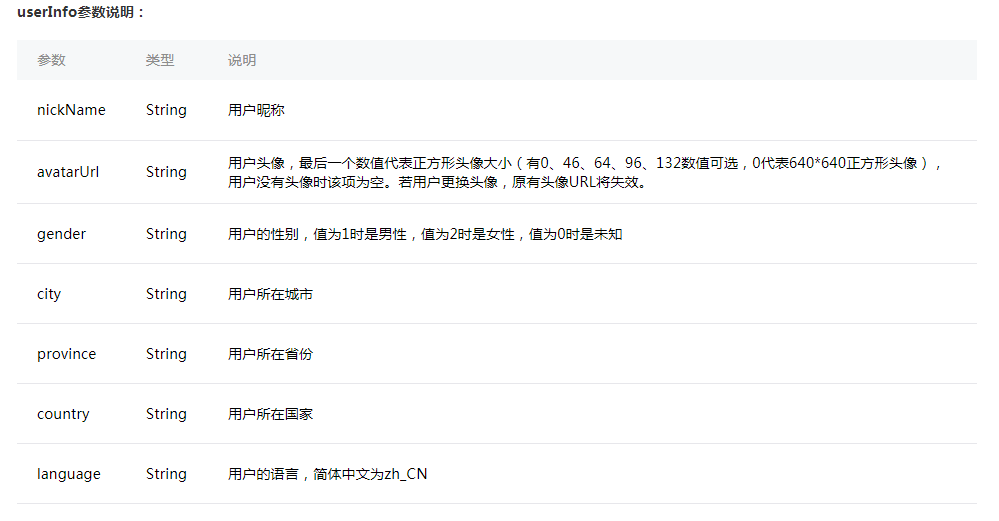Click String type in language row
This screenshot has height=521, width=999.
pyautogui.click(x=166, y=474)
